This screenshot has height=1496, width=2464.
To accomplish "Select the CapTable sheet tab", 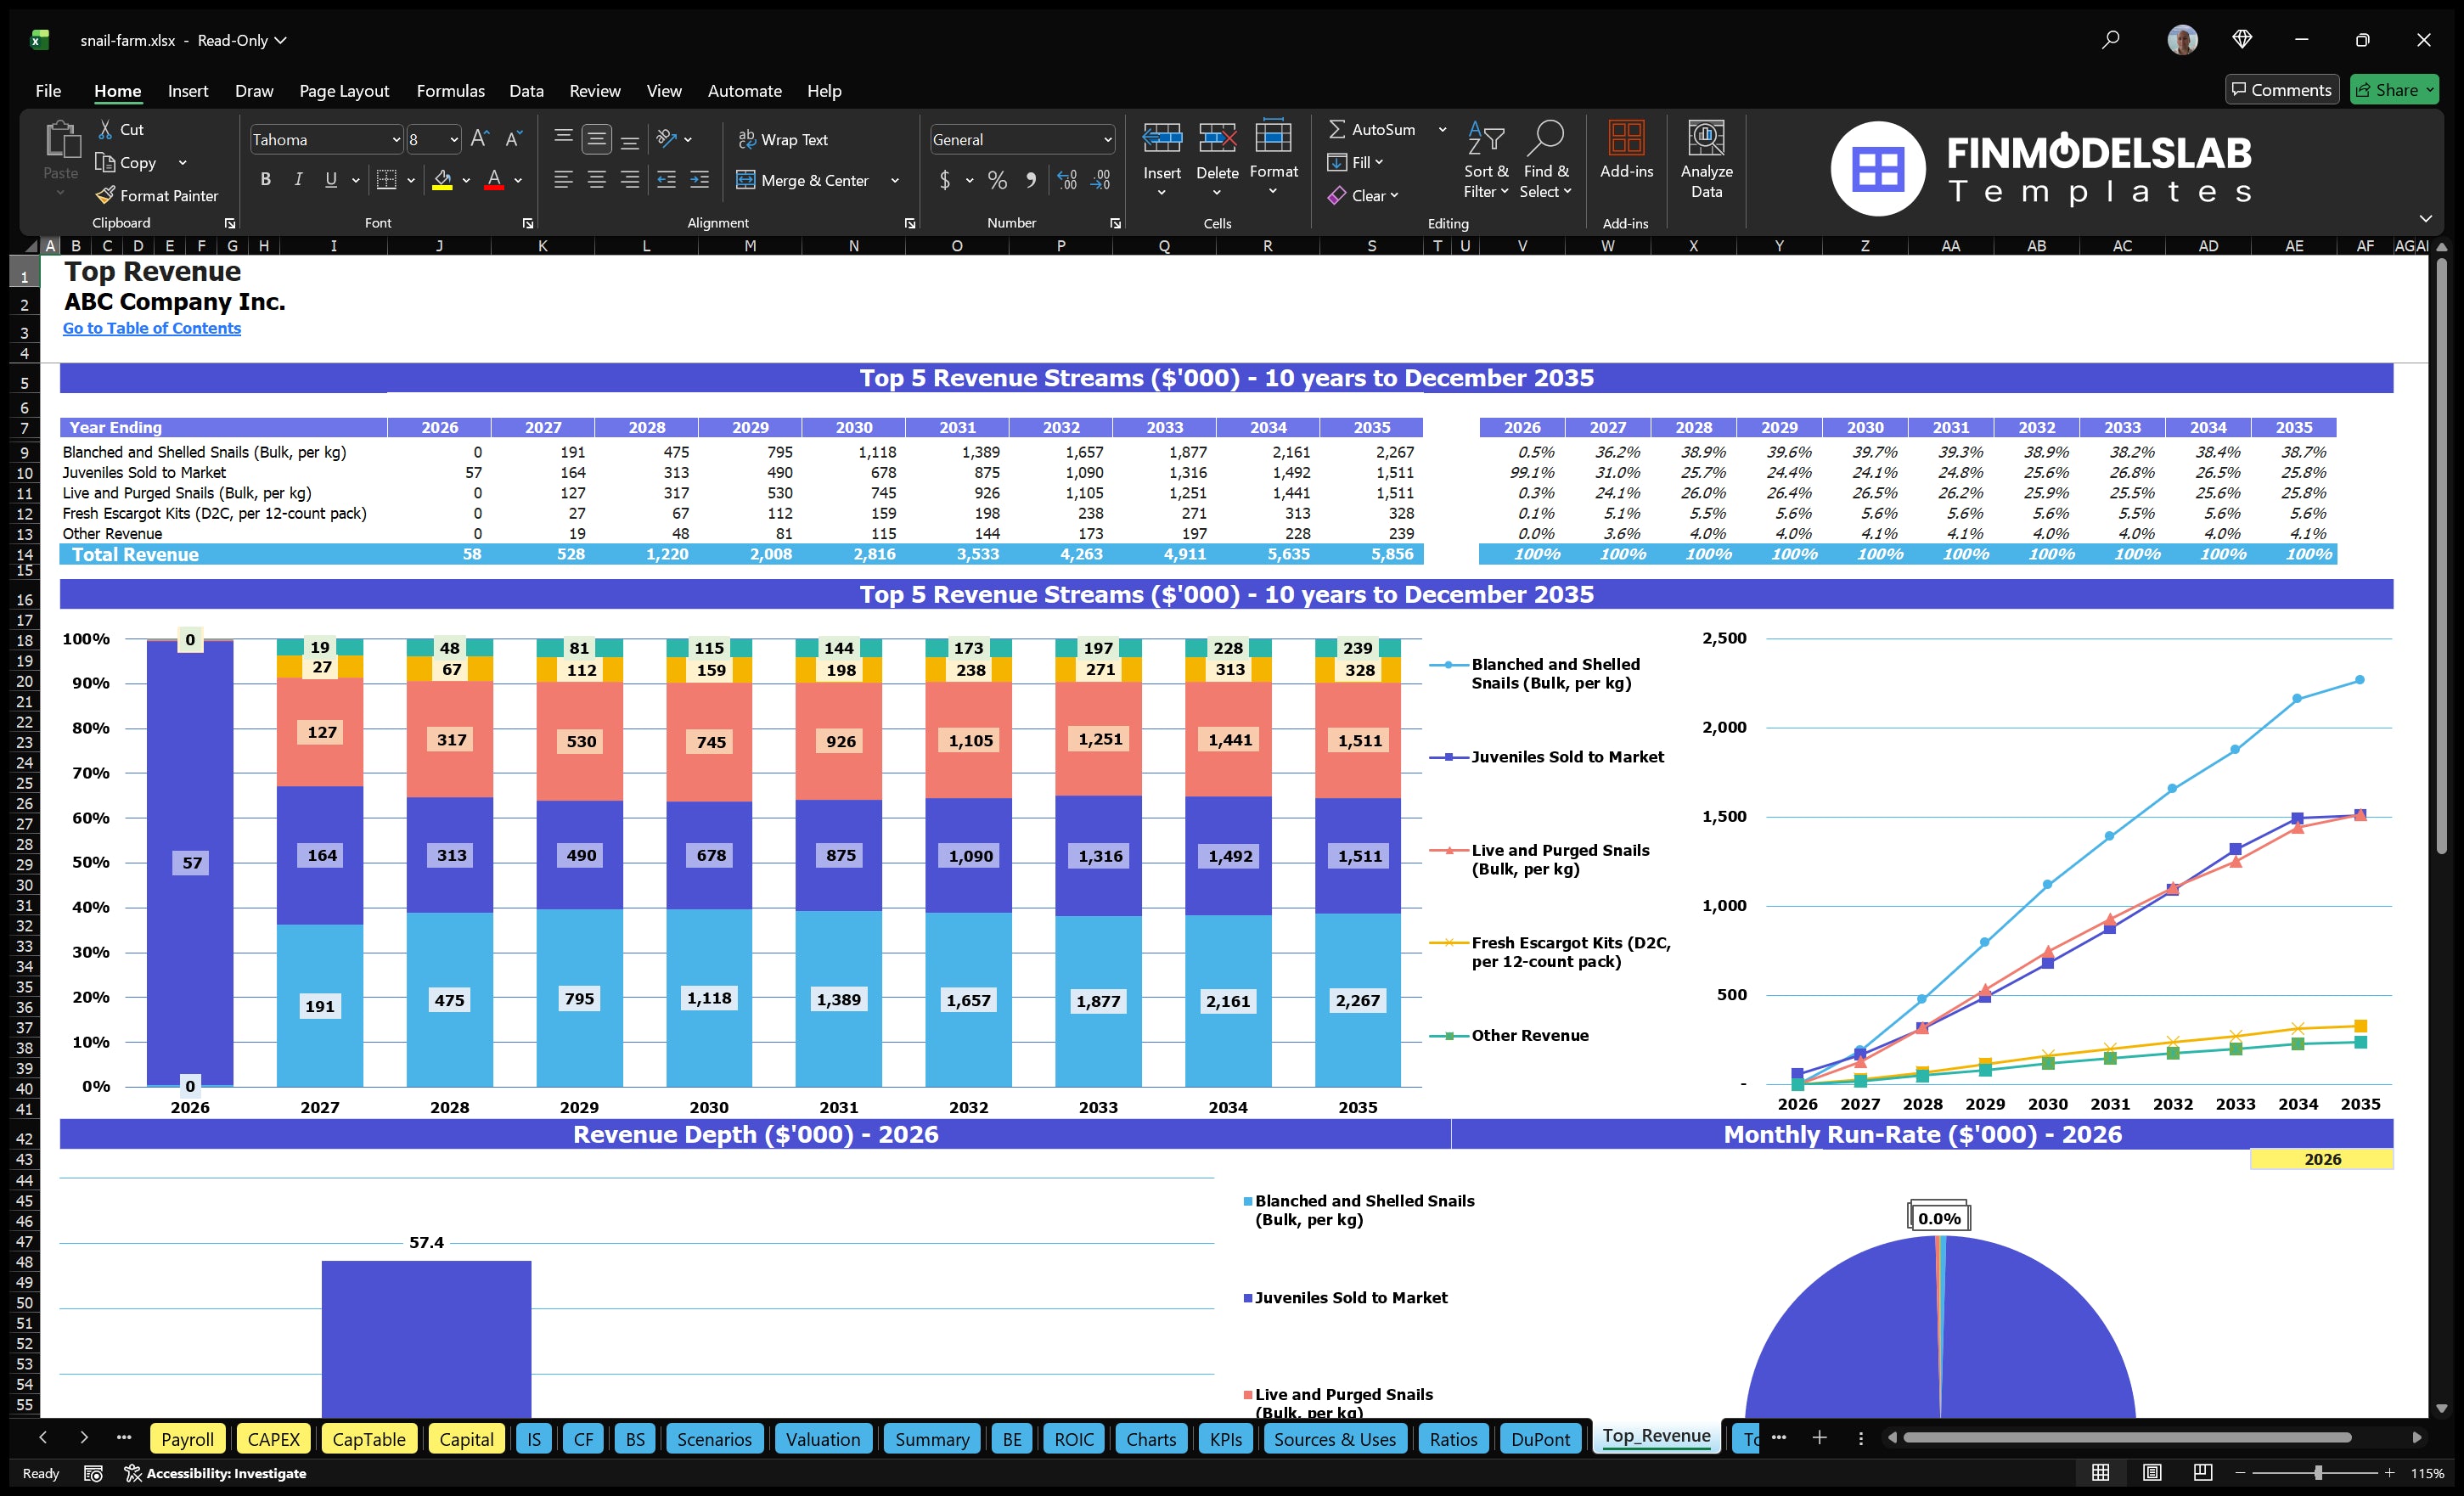I will [369, 1439].
